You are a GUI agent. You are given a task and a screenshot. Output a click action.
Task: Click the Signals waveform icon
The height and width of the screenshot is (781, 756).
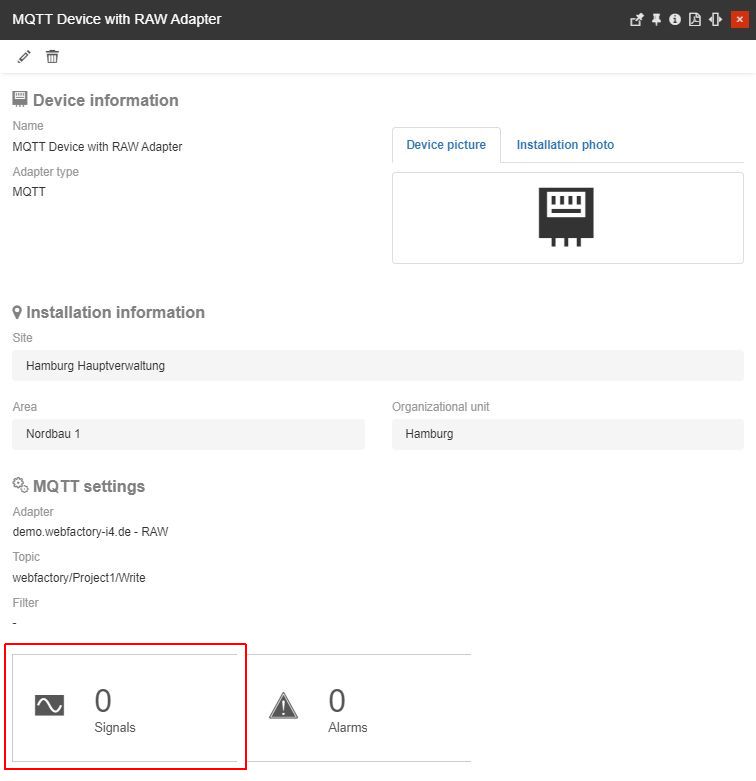click(49, 705)
